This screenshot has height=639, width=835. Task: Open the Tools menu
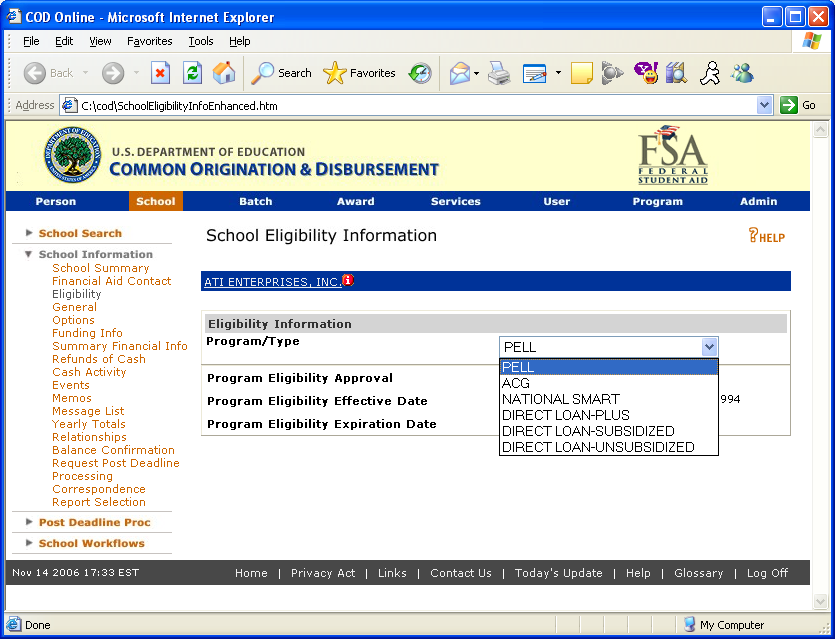[x=201, y=41]
